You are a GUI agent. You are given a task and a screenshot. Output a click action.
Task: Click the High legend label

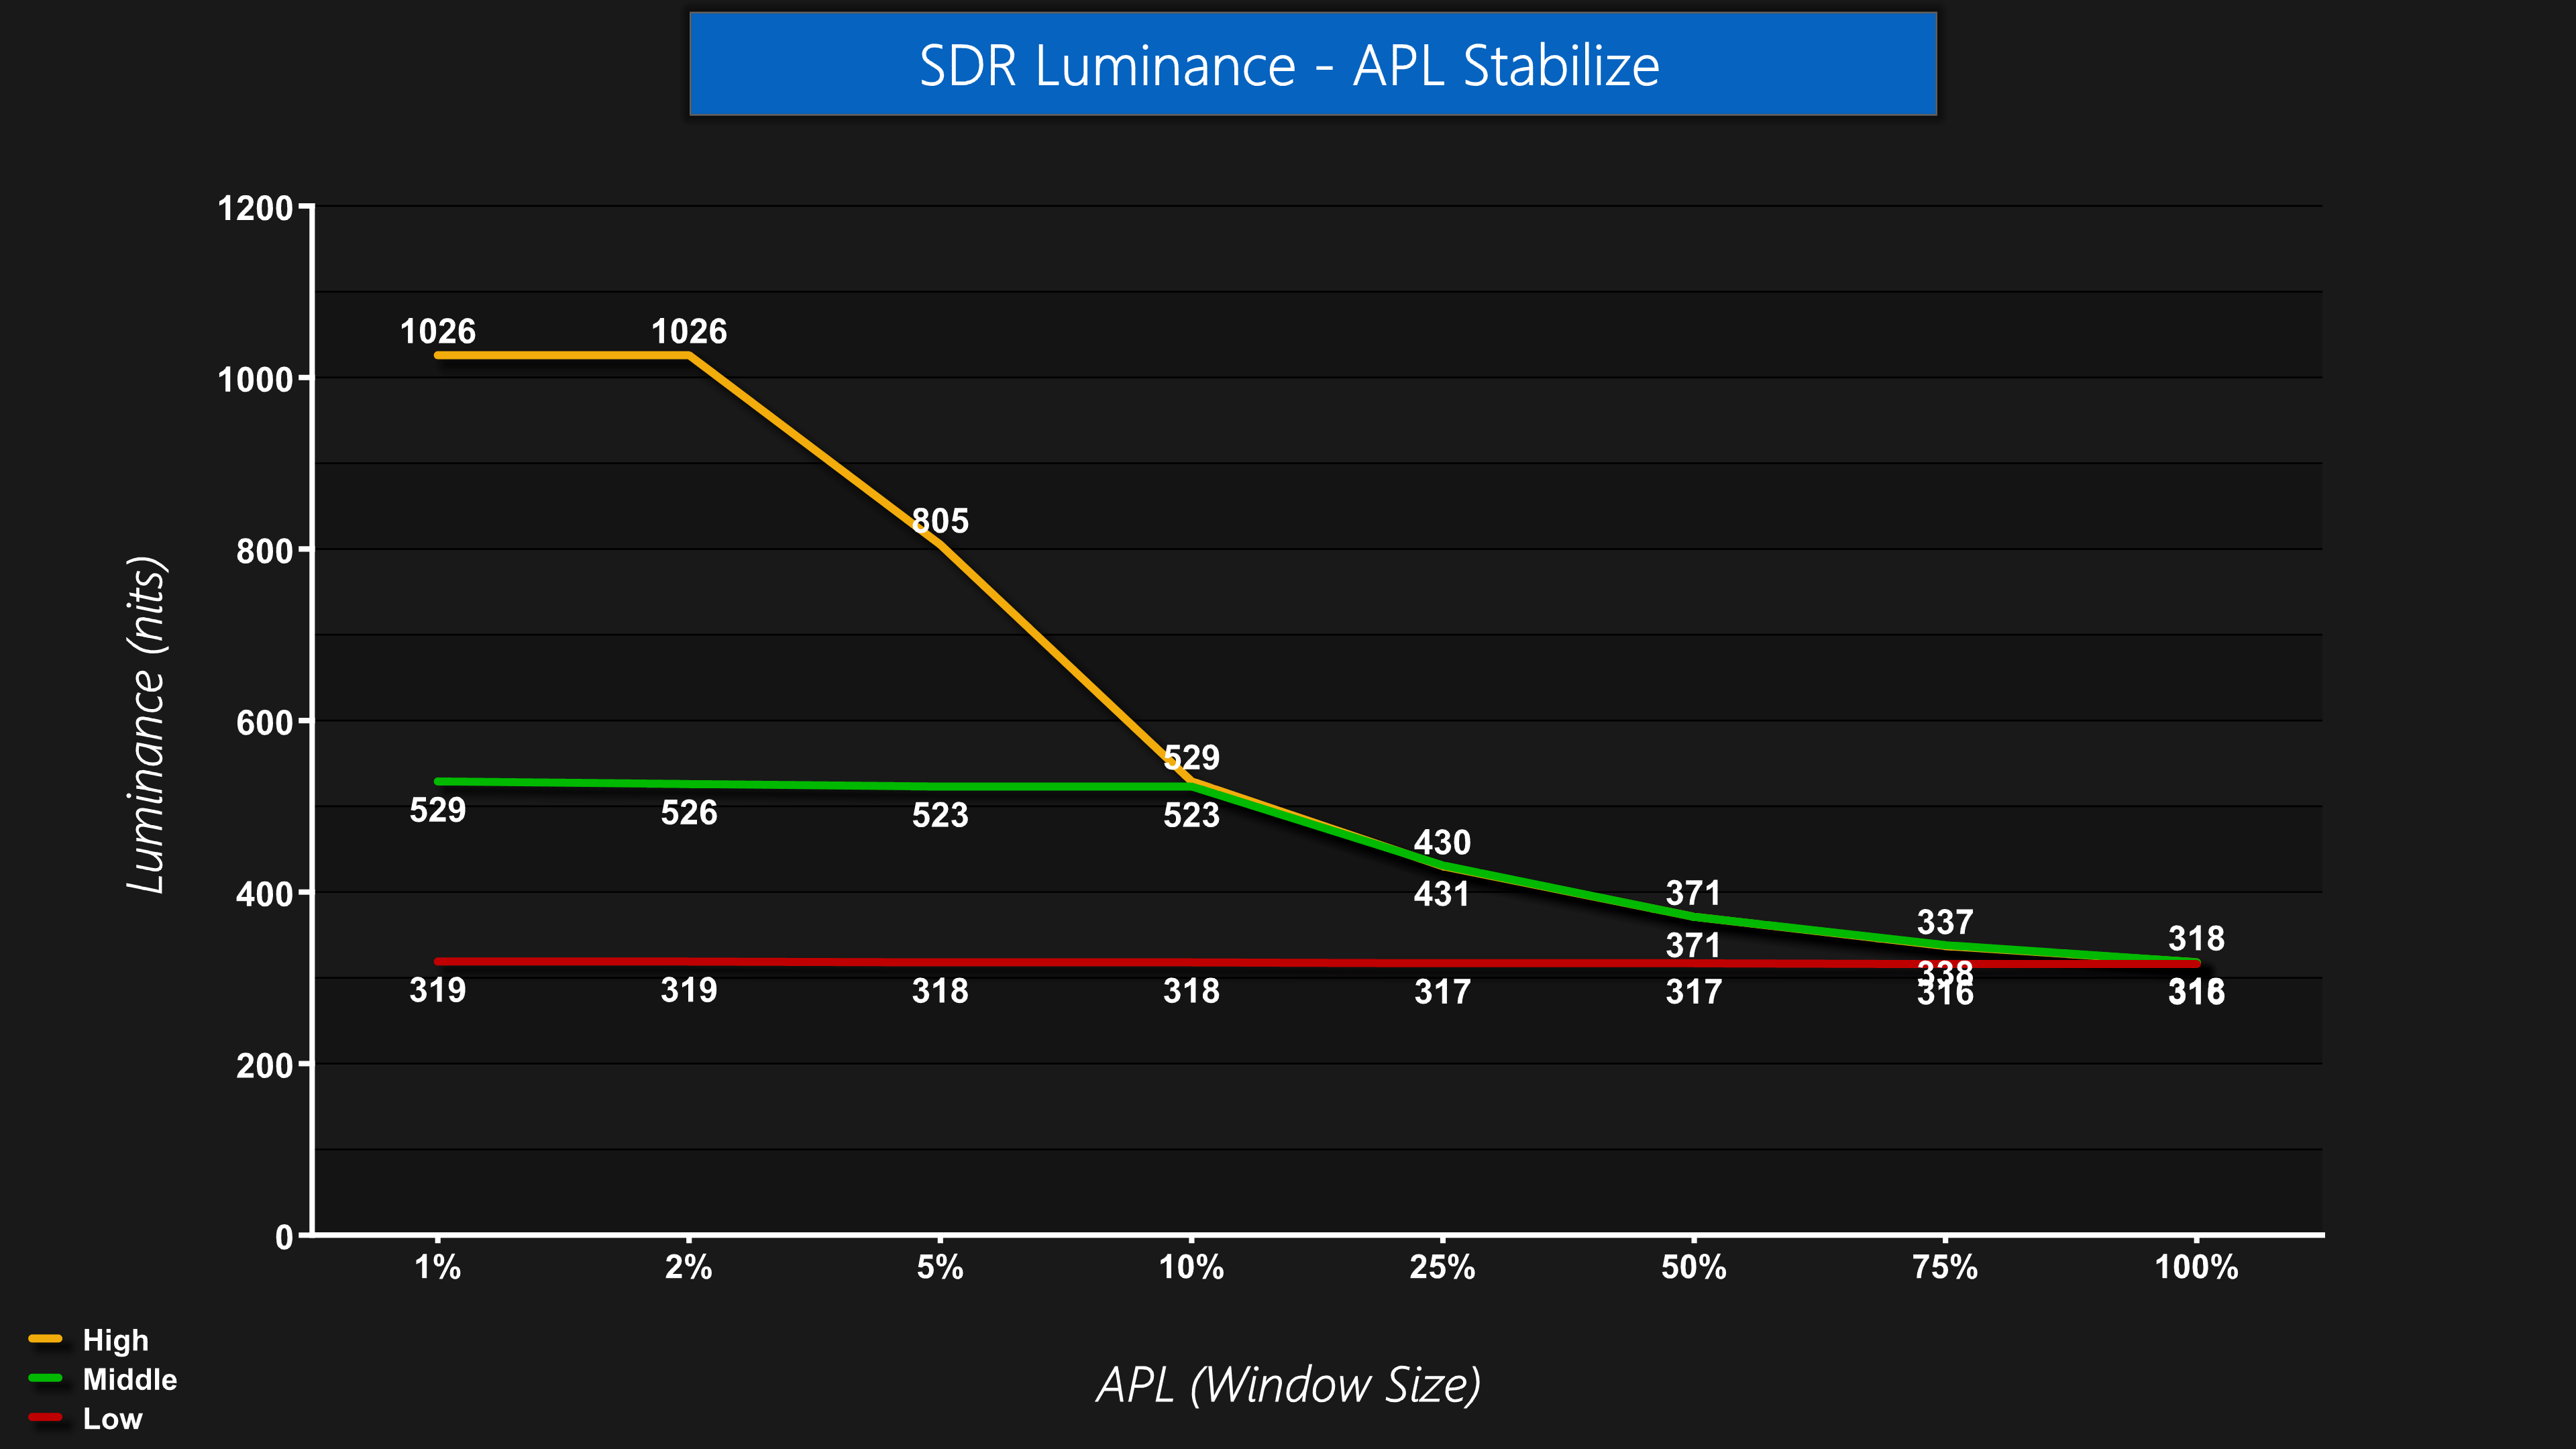(x=115, y=1340)
